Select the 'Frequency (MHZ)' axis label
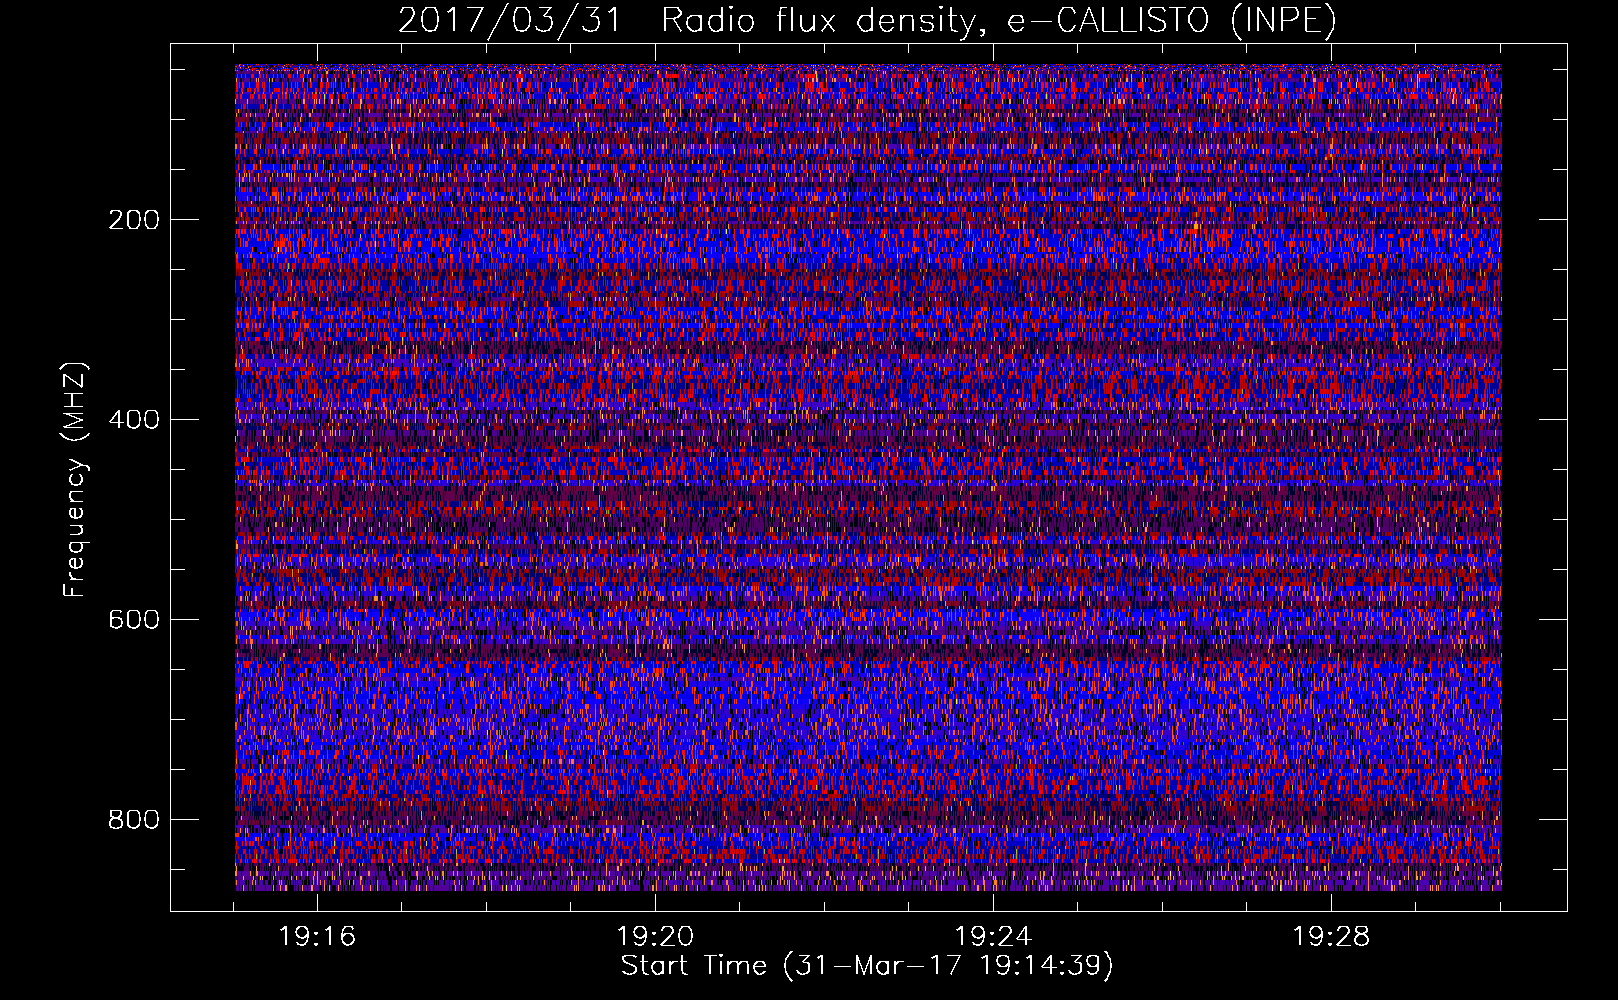Screen dimensions: 1618x1000 pyautogui.click(x=75, y=479)
